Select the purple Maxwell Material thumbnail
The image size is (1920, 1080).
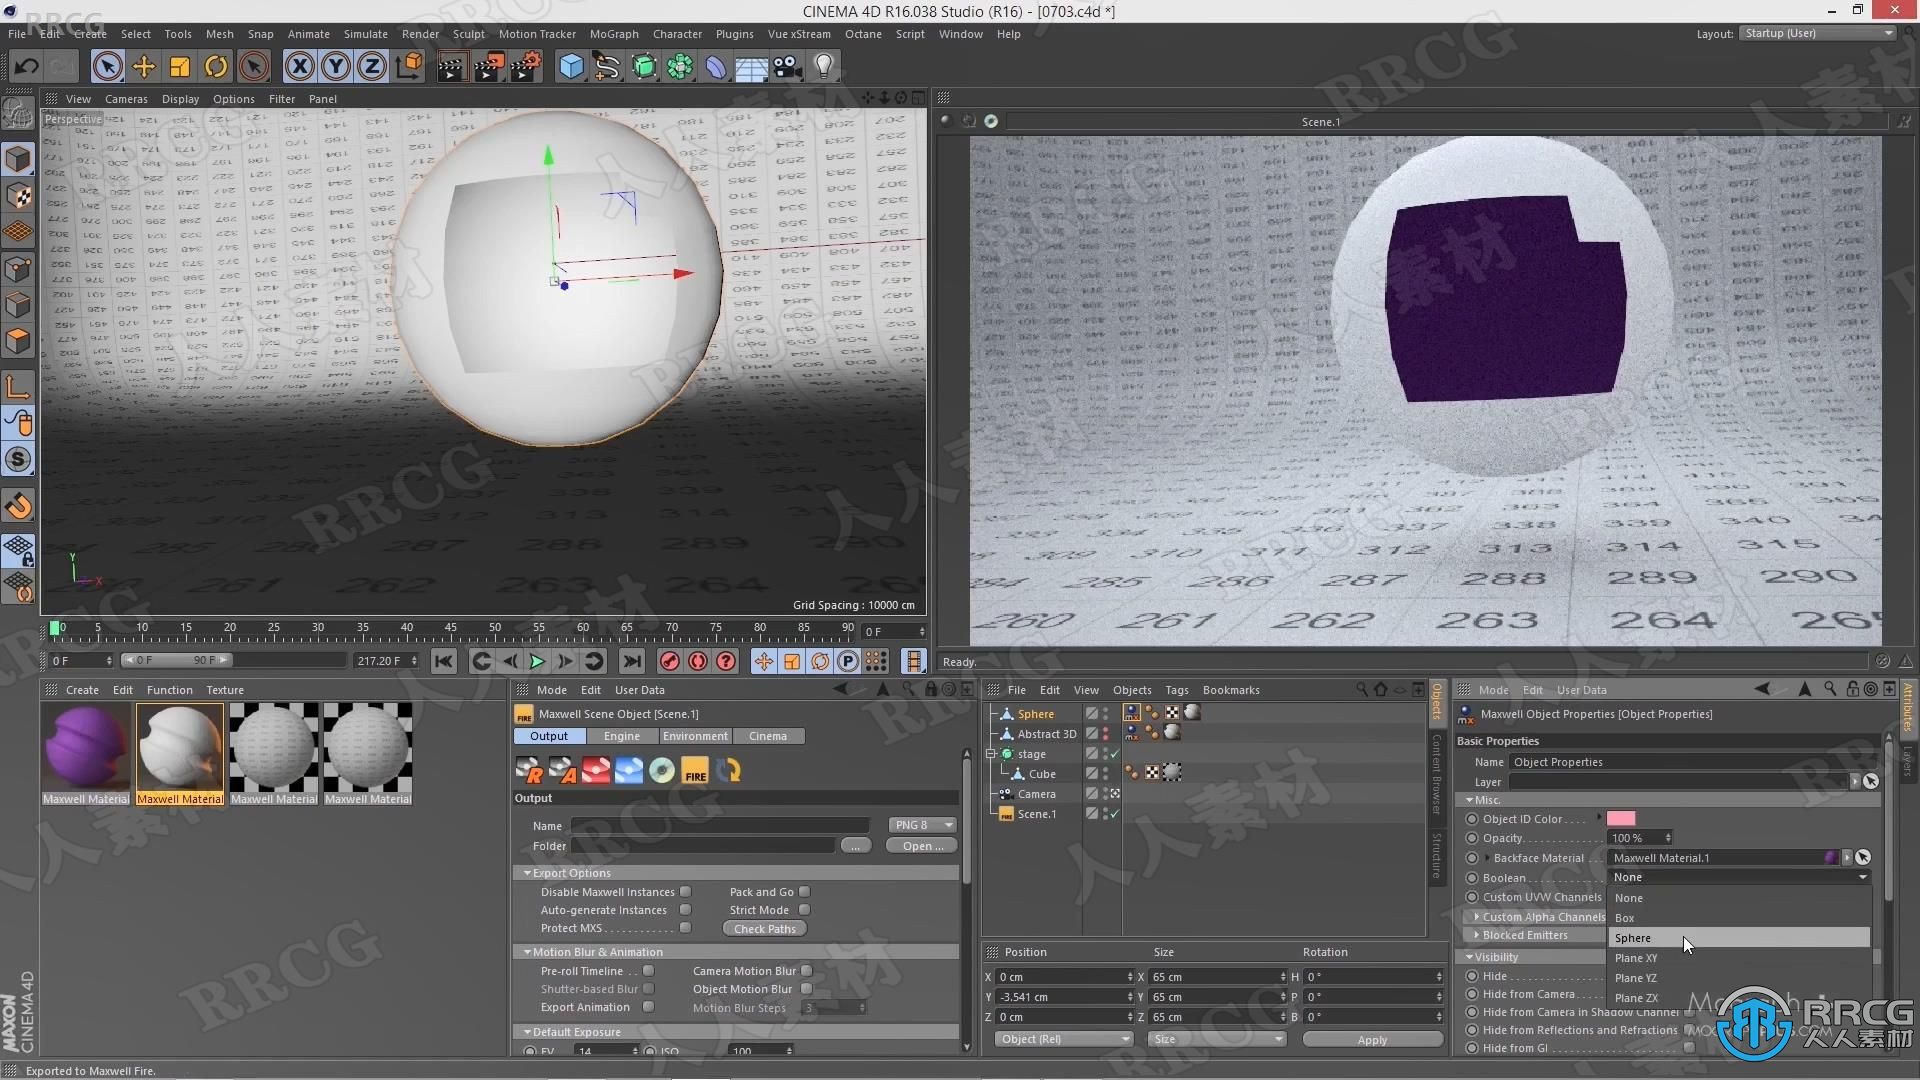coord(86,748)
